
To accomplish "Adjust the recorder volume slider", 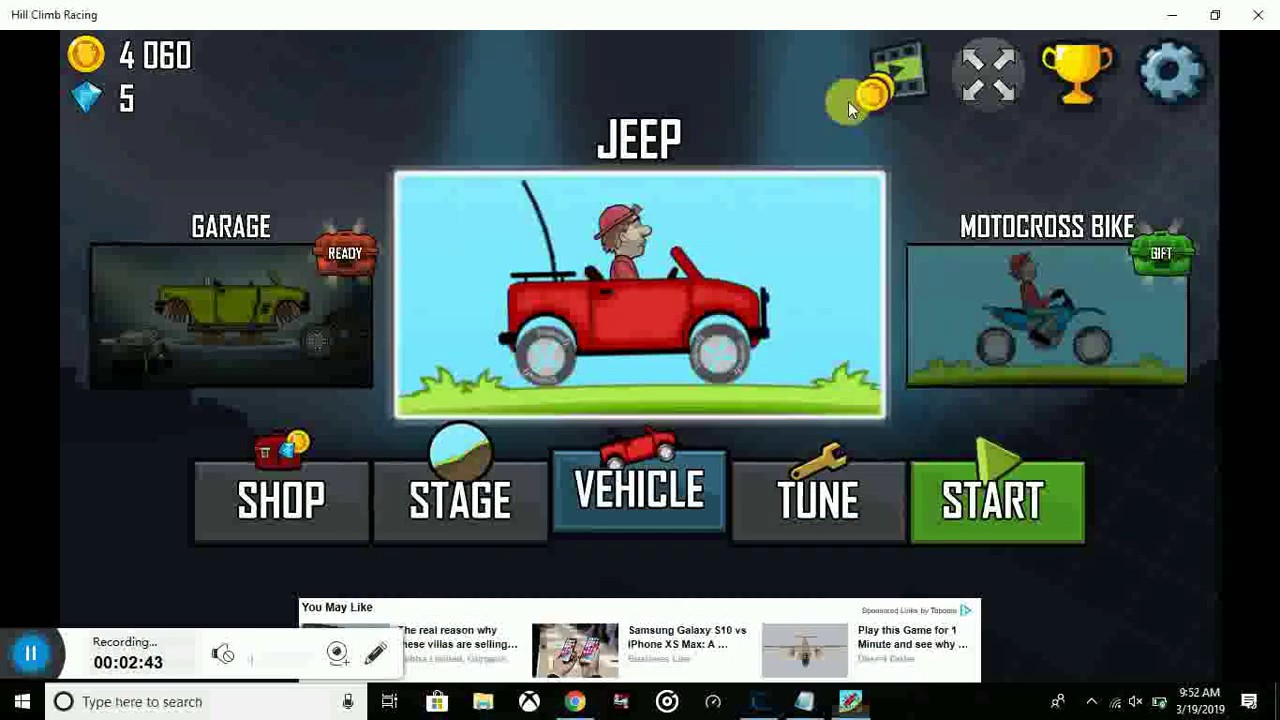I will 282,659.
